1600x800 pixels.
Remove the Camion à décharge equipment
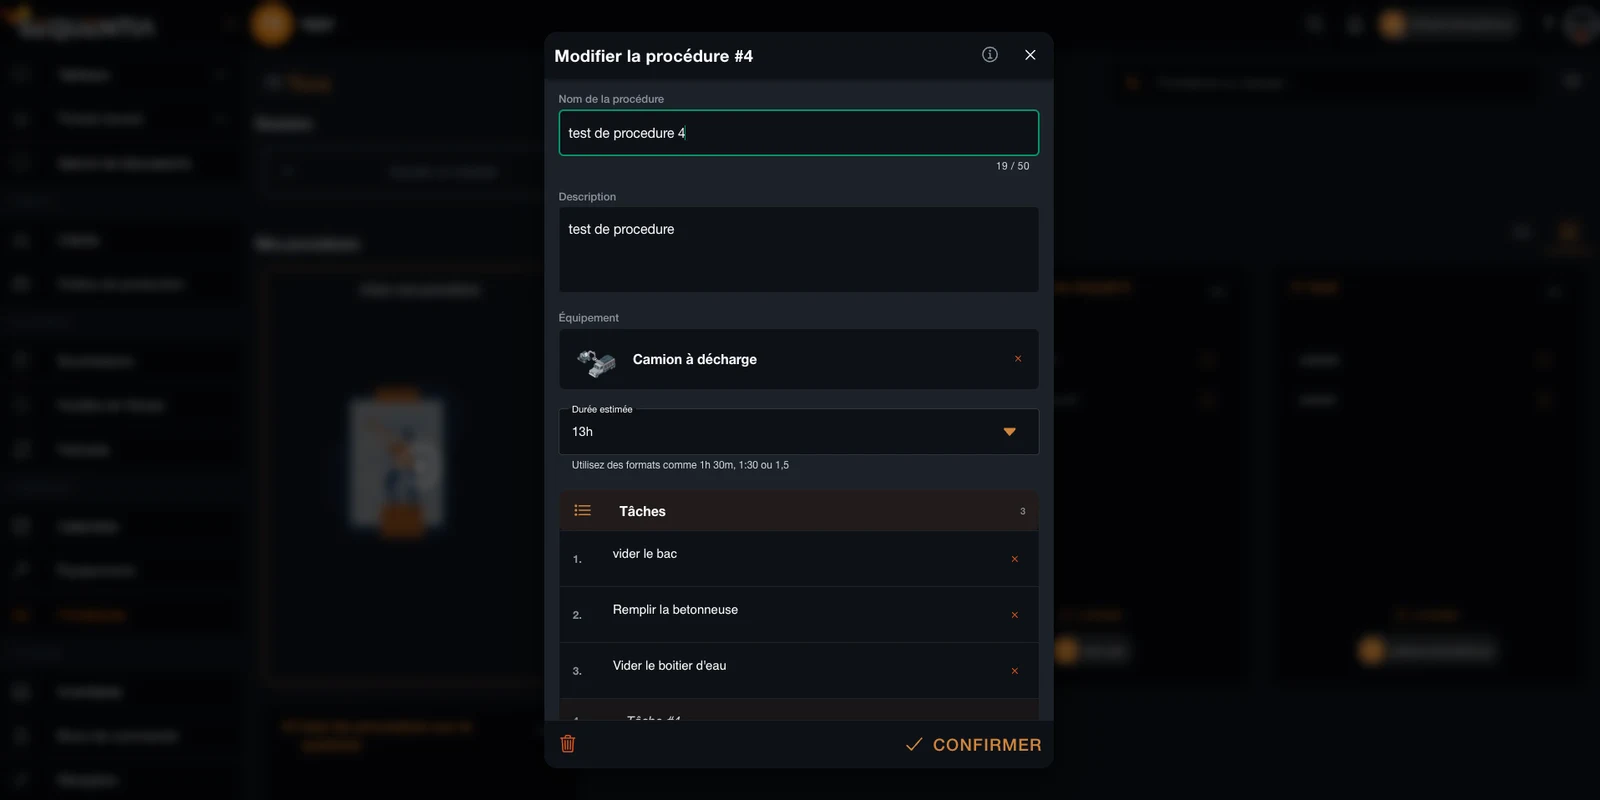pyautogui.click(x=1018, y=359)
